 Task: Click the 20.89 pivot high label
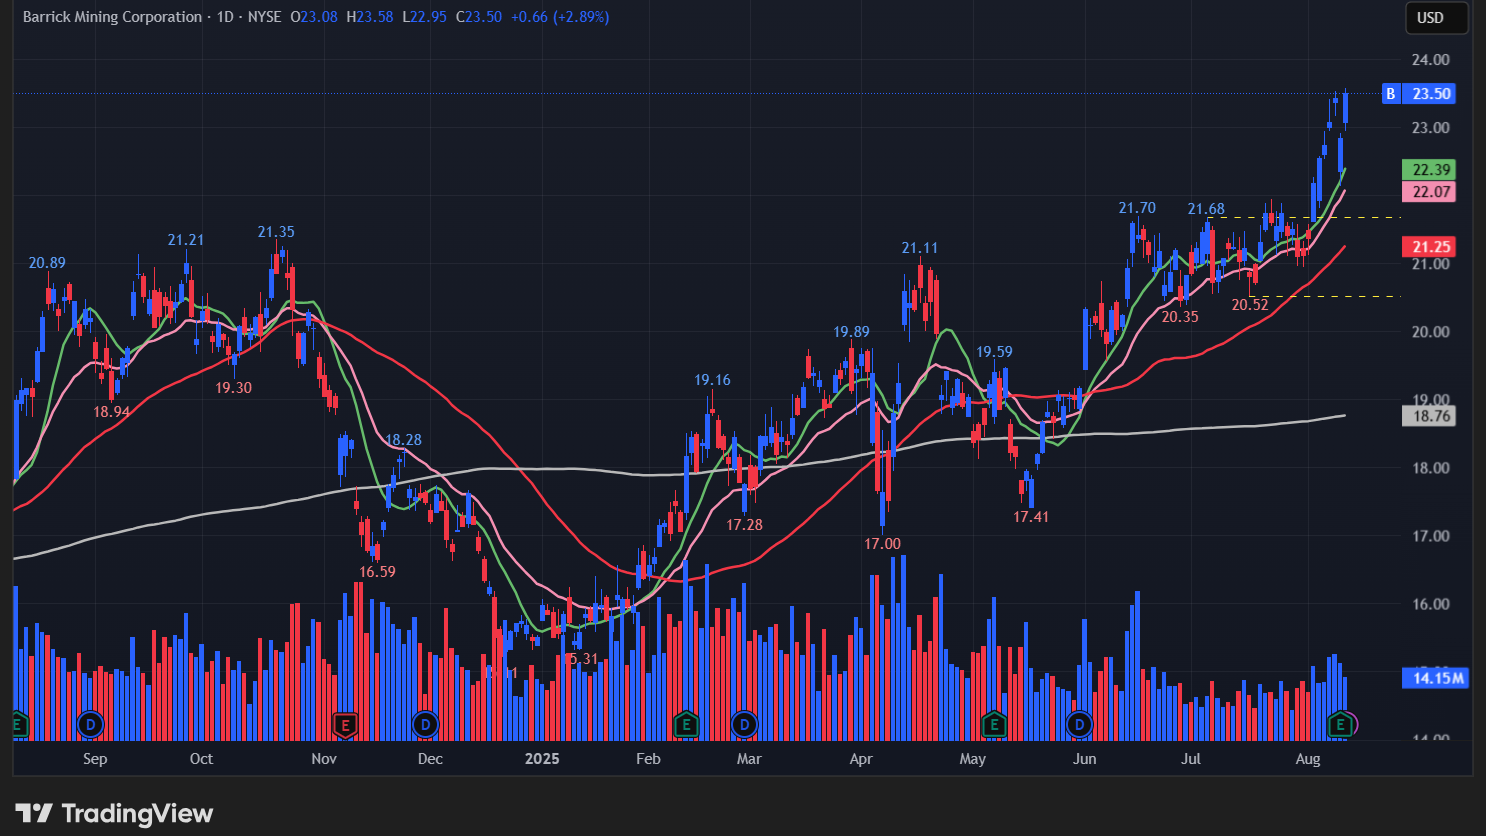[47, 263]
